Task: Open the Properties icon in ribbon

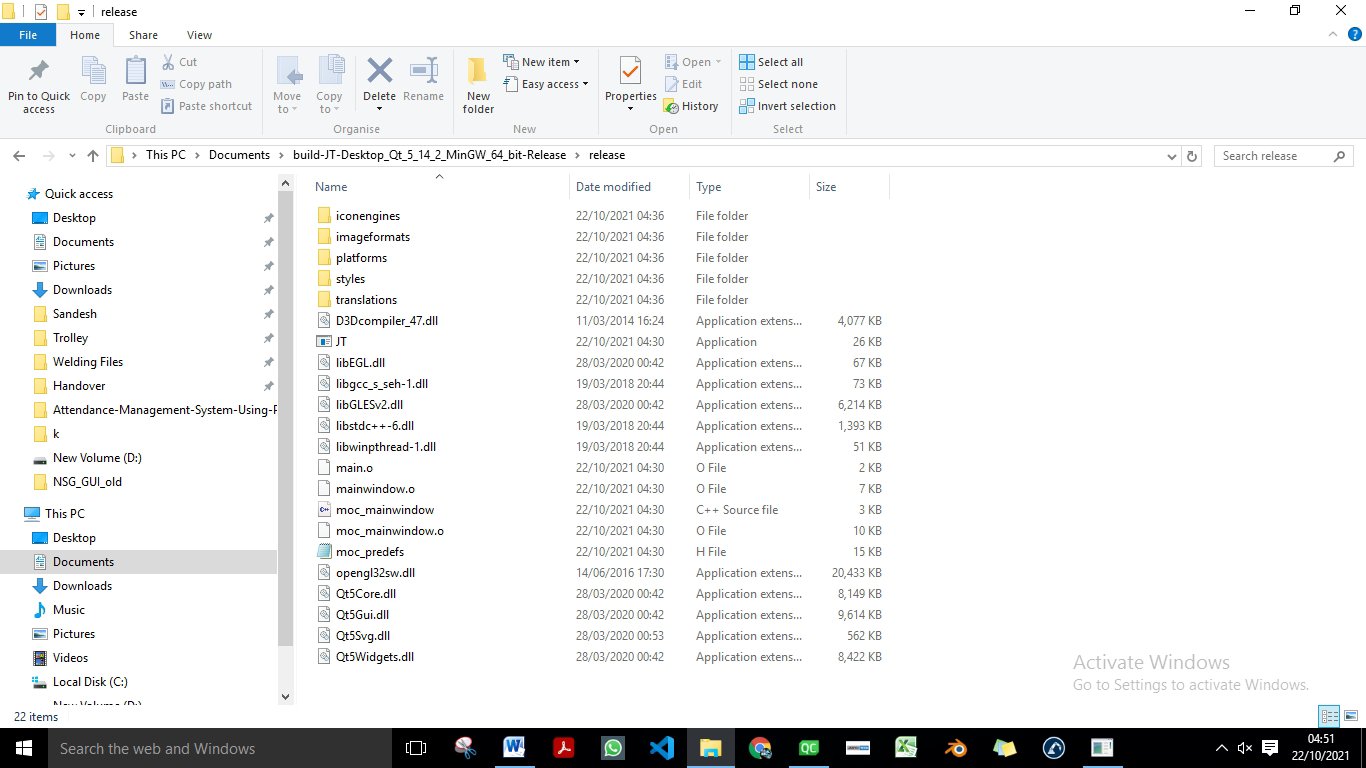Action: 630,74
